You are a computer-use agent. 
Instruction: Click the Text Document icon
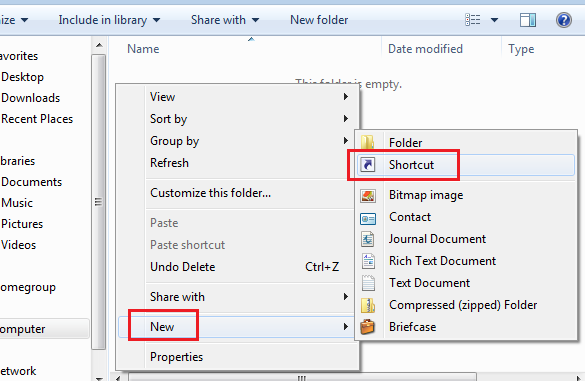[x=368, y=283]
